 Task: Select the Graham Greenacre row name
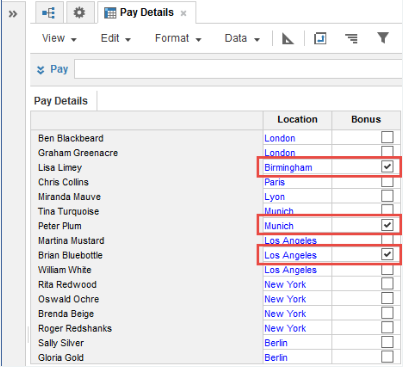tap(78, 153)
